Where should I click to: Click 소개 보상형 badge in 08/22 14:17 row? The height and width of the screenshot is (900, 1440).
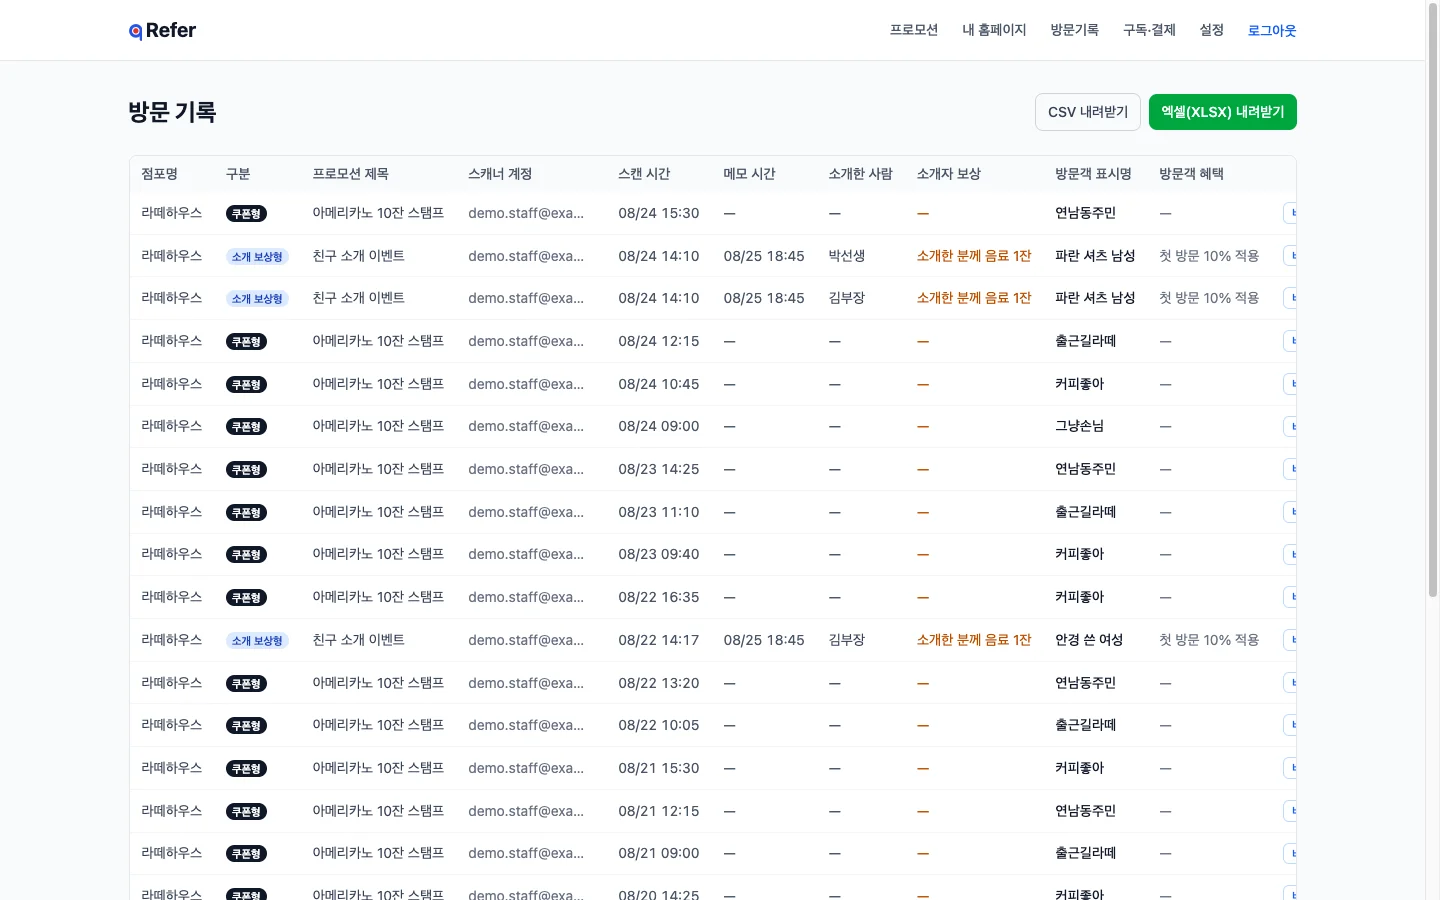(257, 641)
